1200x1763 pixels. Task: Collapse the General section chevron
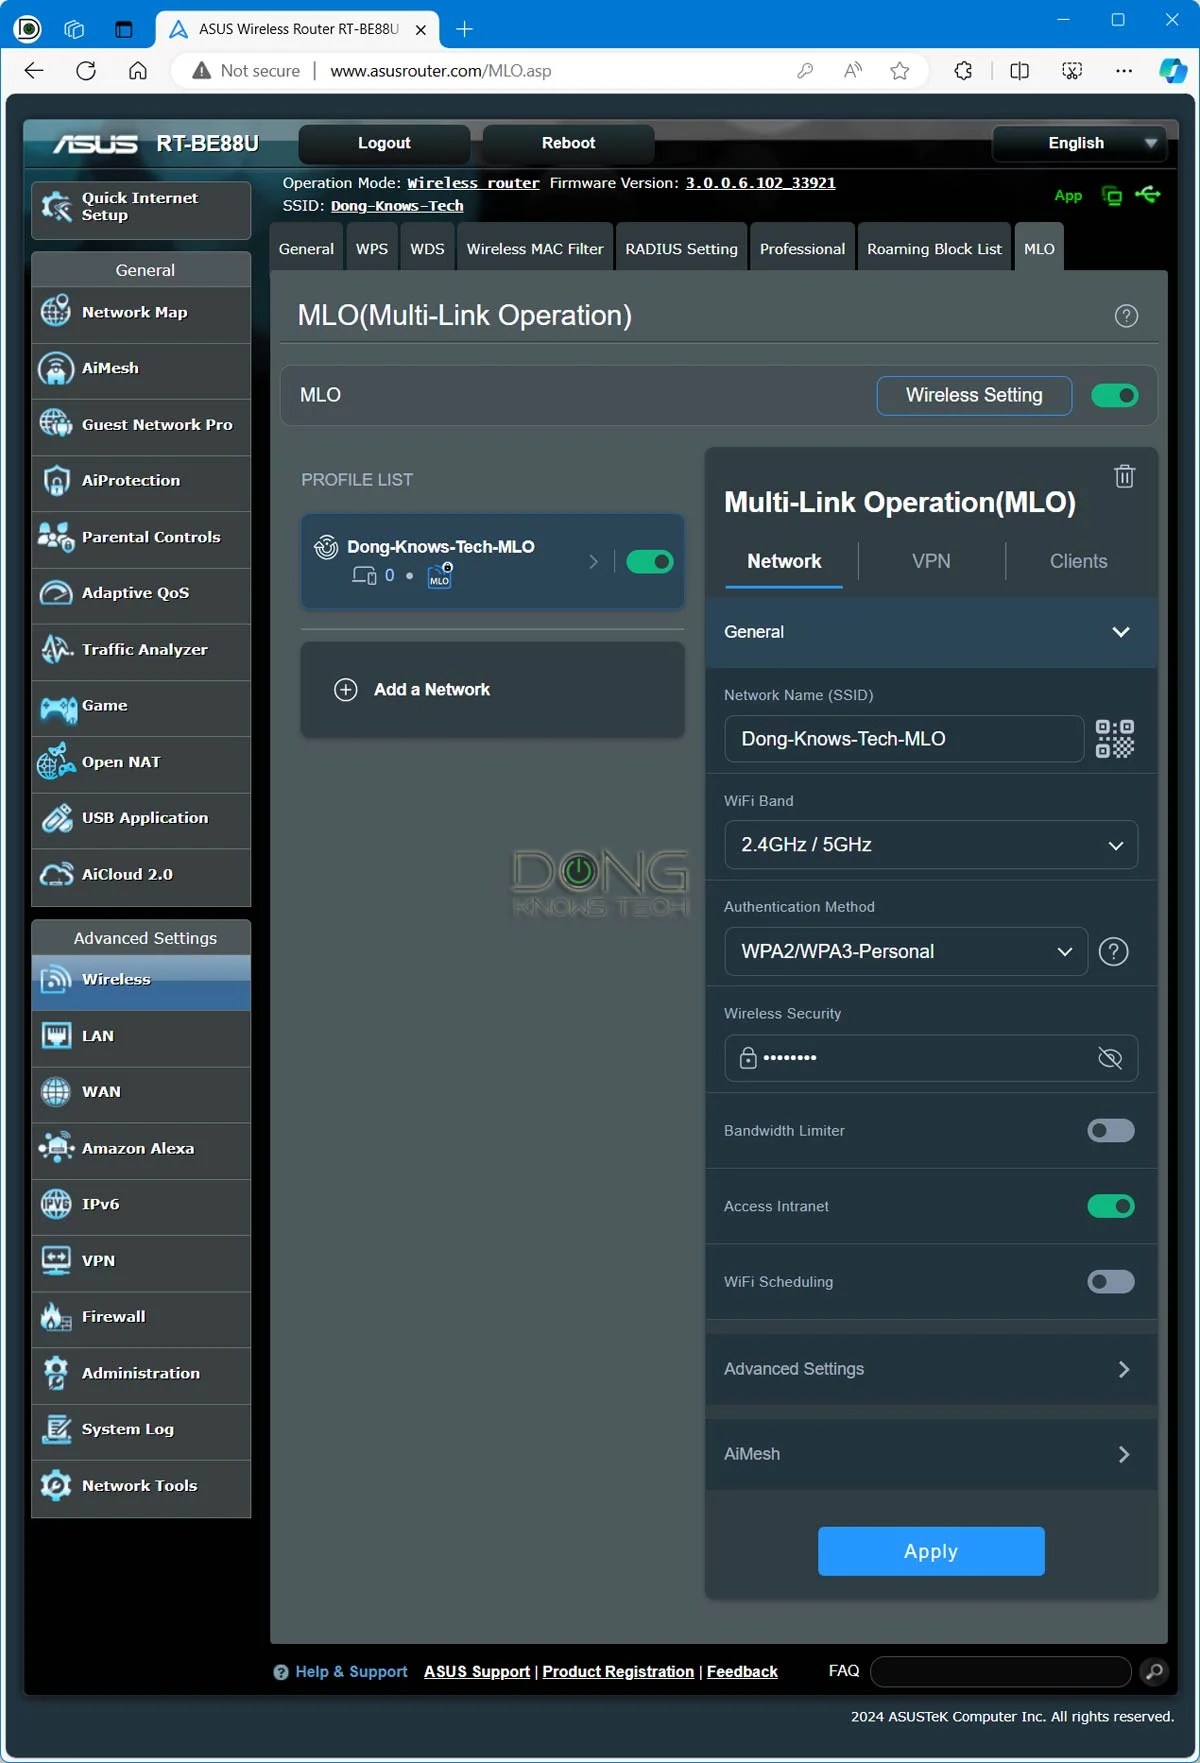tap(1121, 632)
